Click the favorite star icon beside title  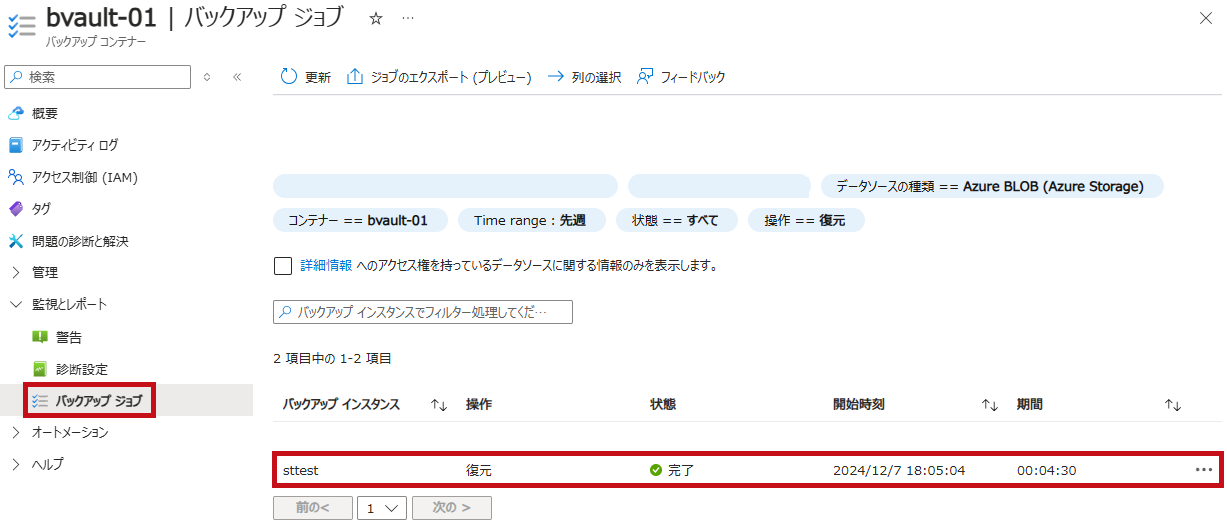coord(376,19)
